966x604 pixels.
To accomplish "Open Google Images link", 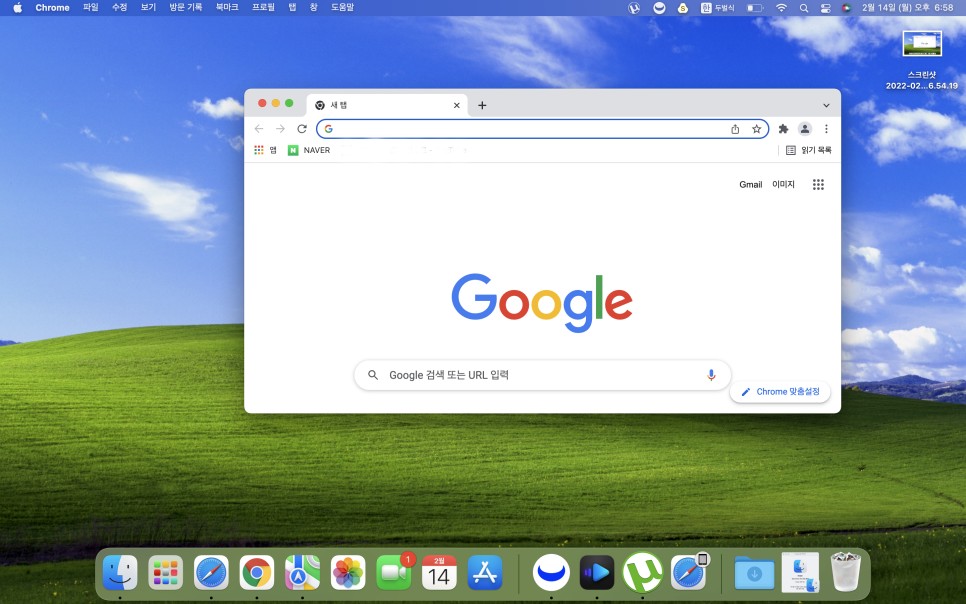I will [783, 184].
